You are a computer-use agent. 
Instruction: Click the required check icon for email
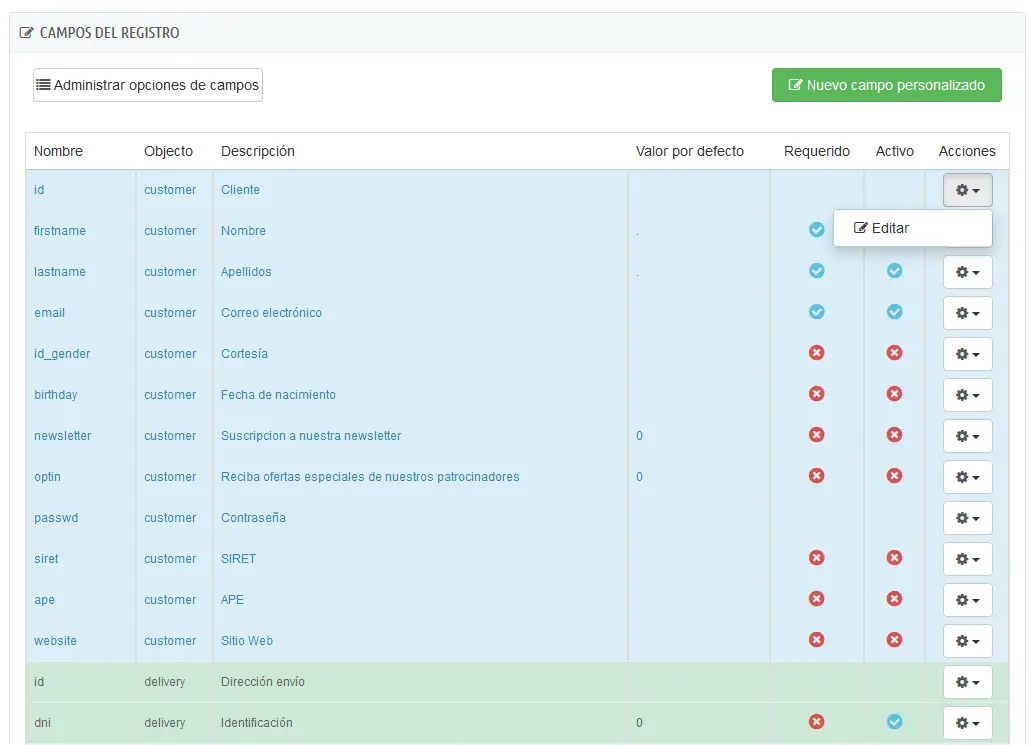click(x=817, y=312)
